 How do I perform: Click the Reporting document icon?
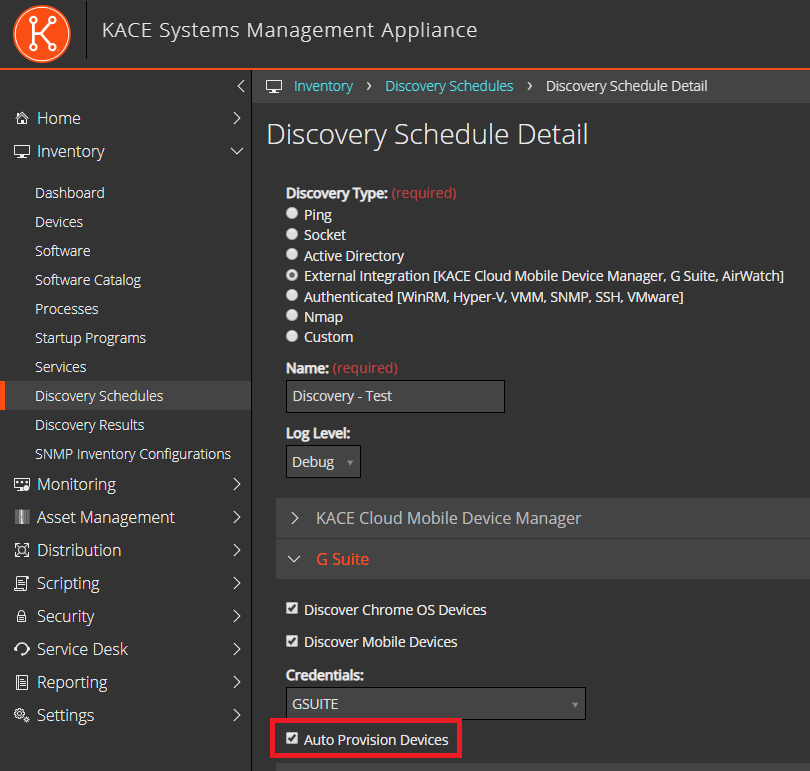[x=22, y=682]
